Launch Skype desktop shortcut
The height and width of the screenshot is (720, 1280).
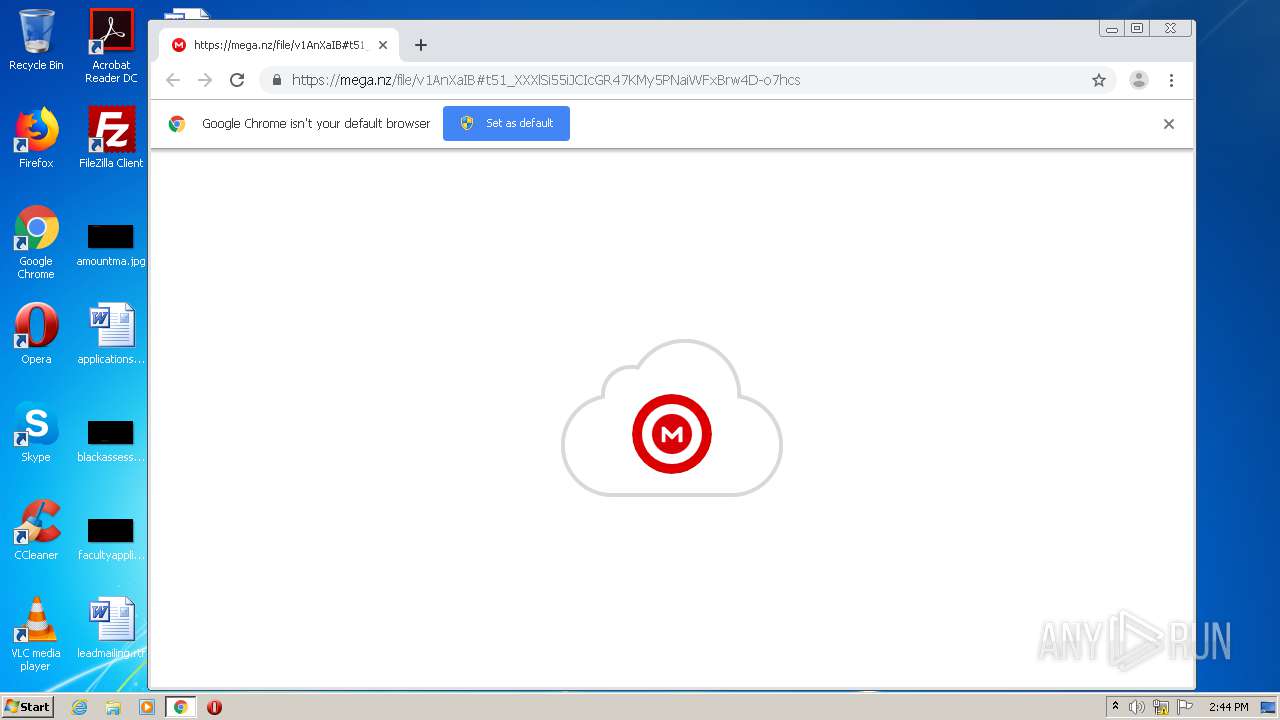[x=36, y=432]
